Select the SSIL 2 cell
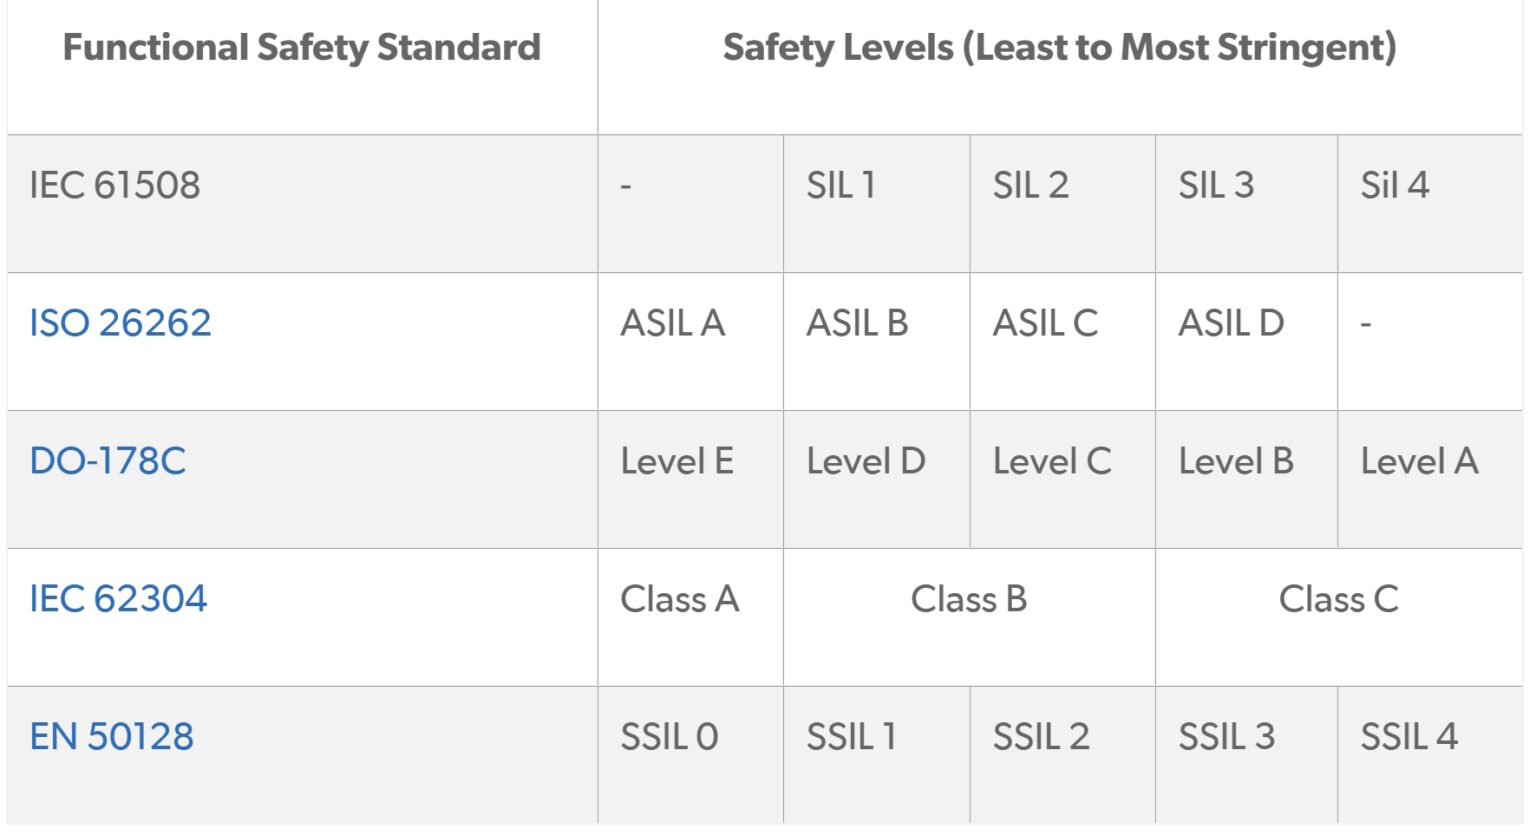The height and width of the screenshot is (835, 1536). pyautogui.click(x=1041, y=737)
